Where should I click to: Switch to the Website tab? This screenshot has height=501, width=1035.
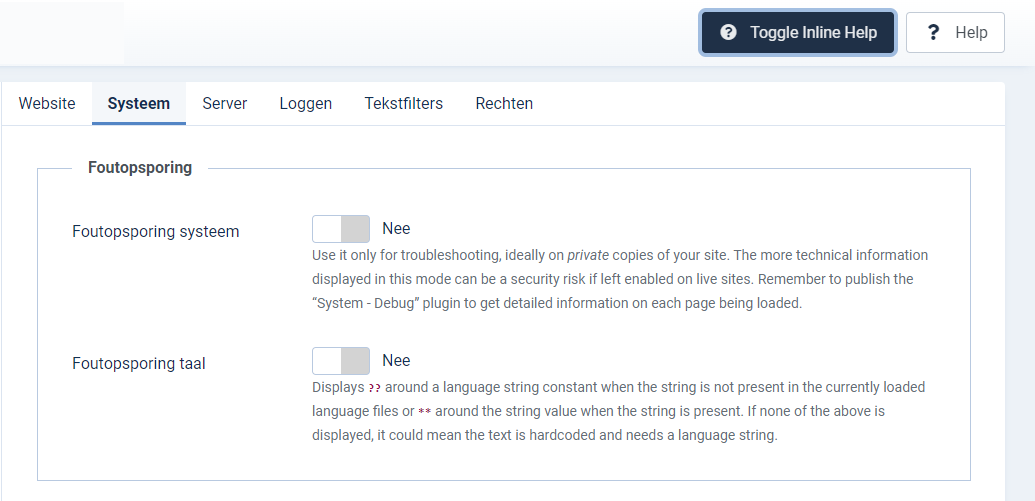pos(47,103)
